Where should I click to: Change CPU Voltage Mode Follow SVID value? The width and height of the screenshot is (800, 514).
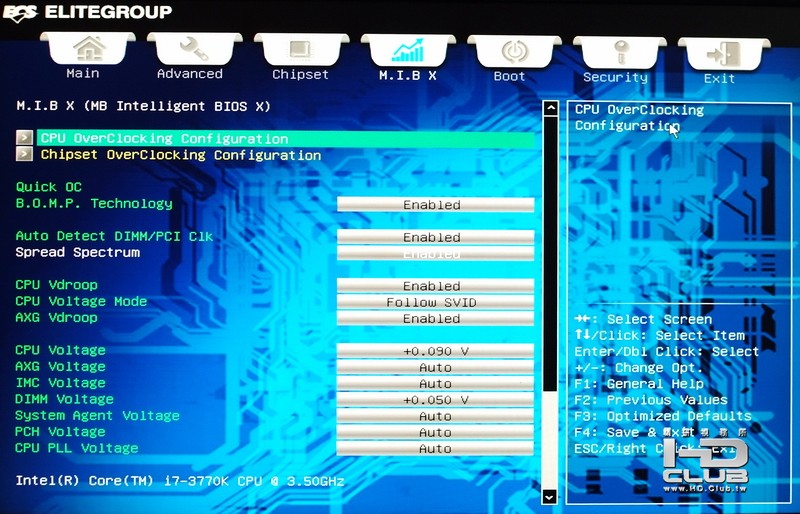[x=435, y=302]
